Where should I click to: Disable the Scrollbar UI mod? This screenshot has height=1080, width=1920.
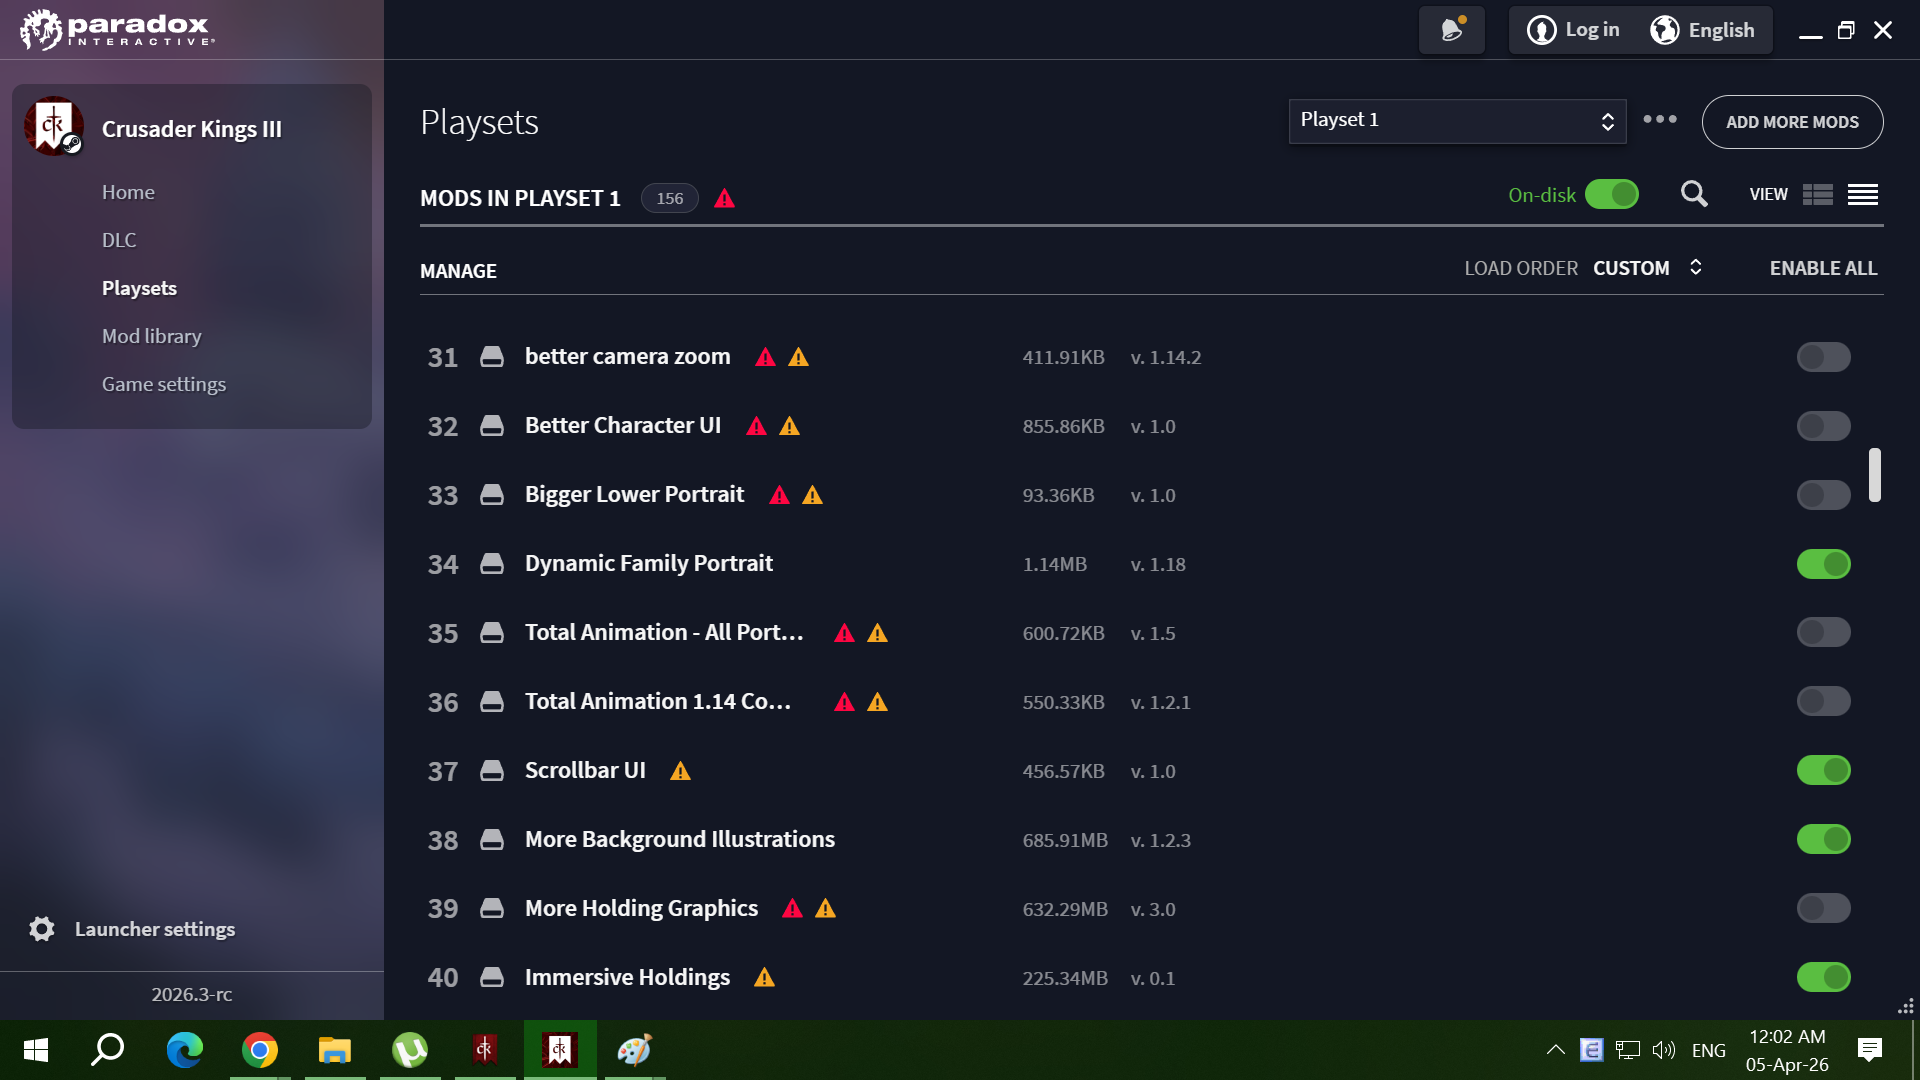[x=1824, y=770]
